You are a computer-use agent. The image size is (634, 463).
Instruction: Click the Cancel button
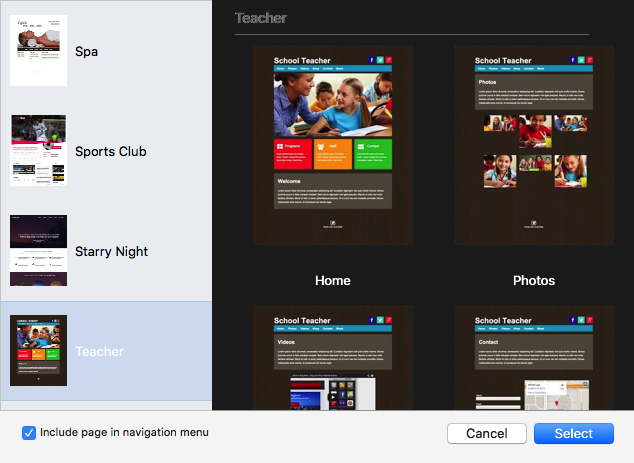[x=487, y=433]
